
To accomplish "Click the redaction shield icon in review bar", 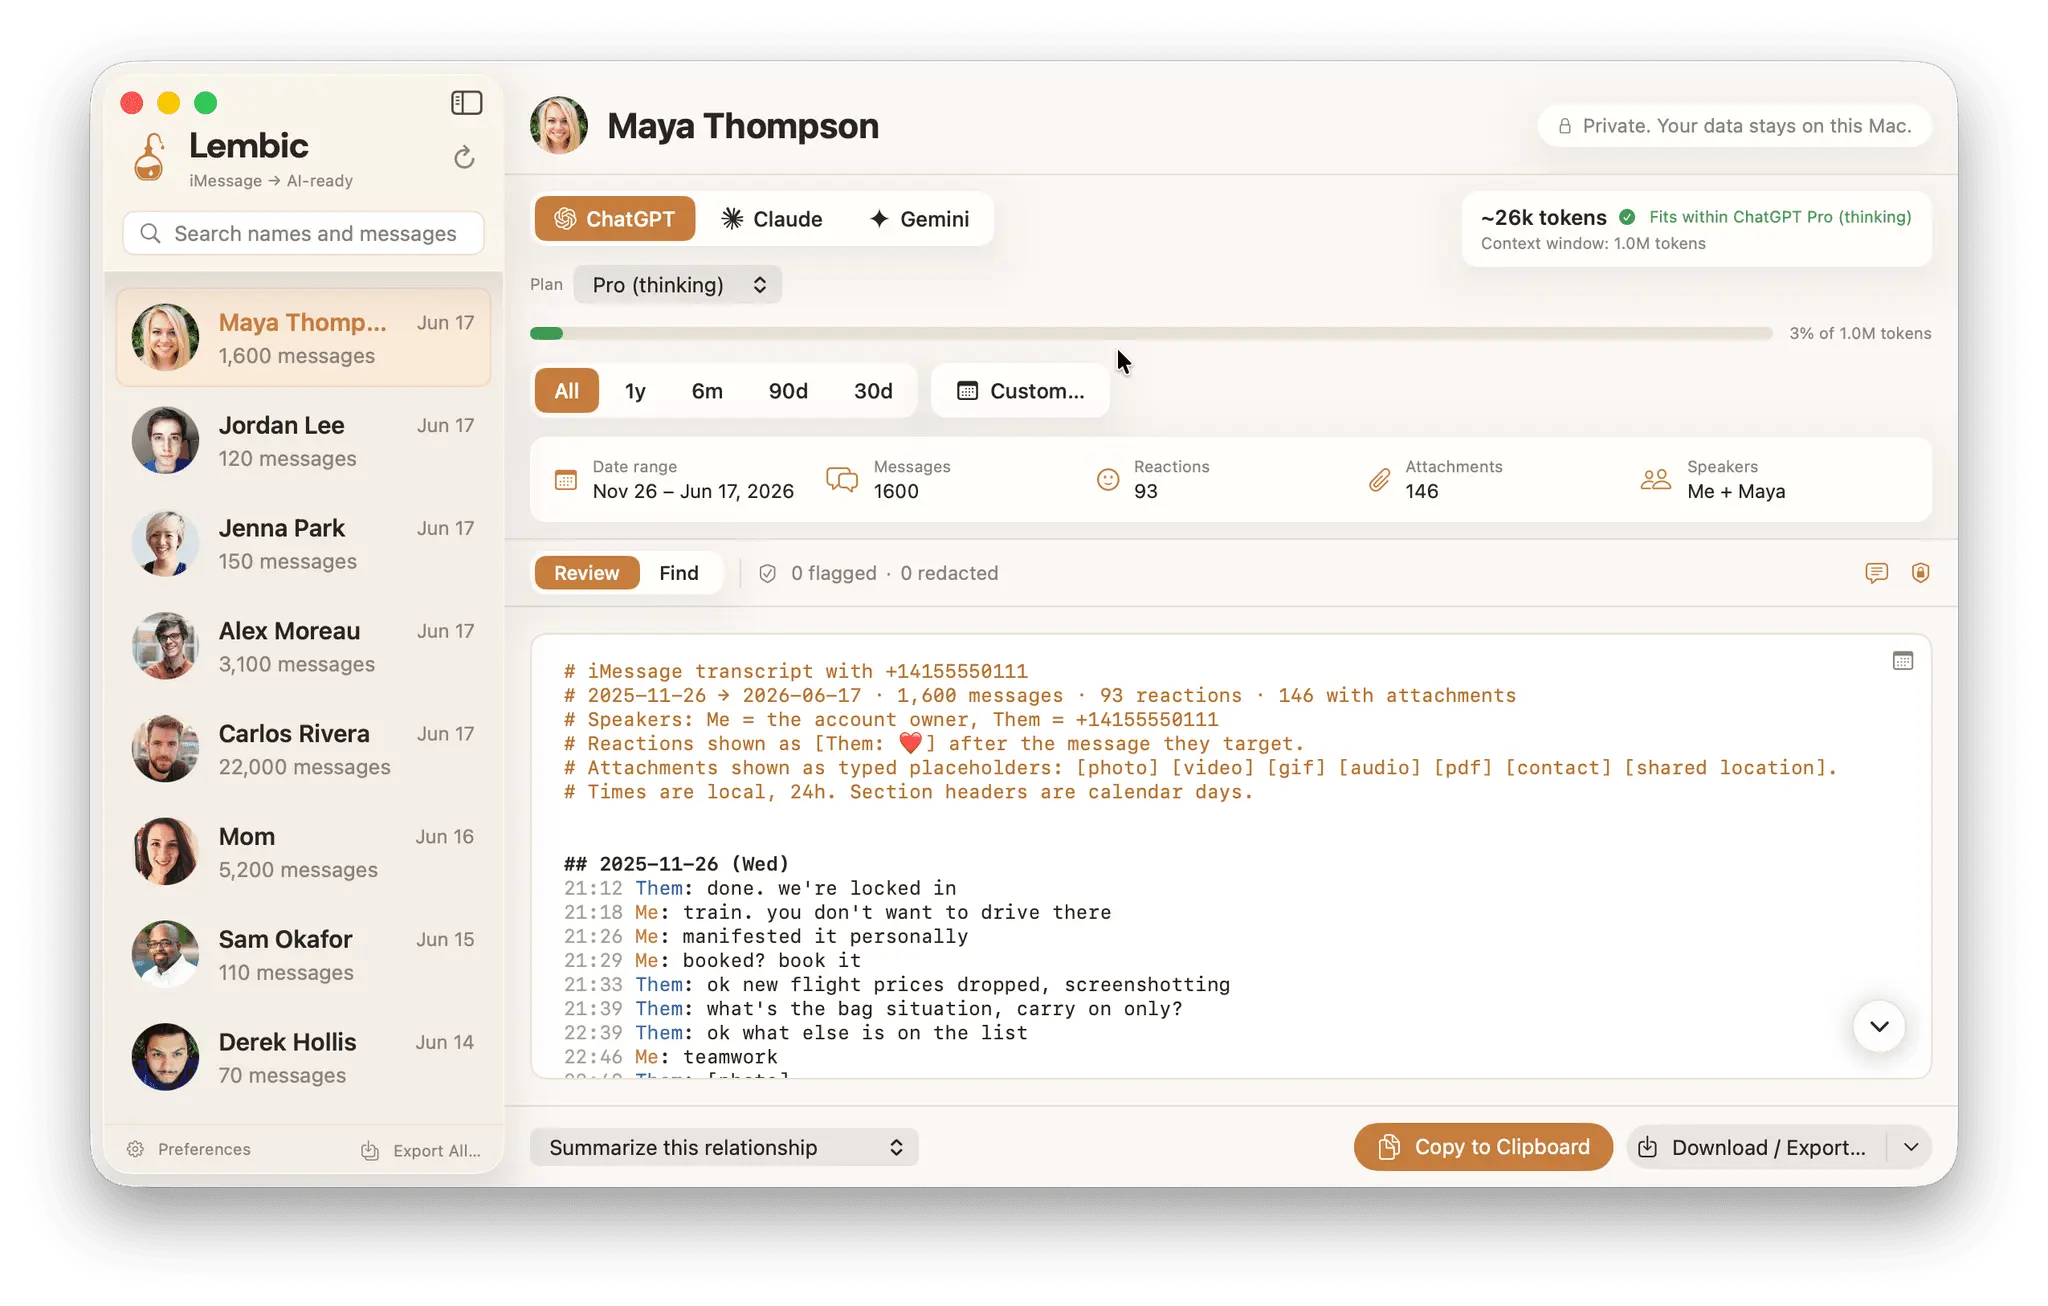I will pyautogui.click(x=1920, y=573).
